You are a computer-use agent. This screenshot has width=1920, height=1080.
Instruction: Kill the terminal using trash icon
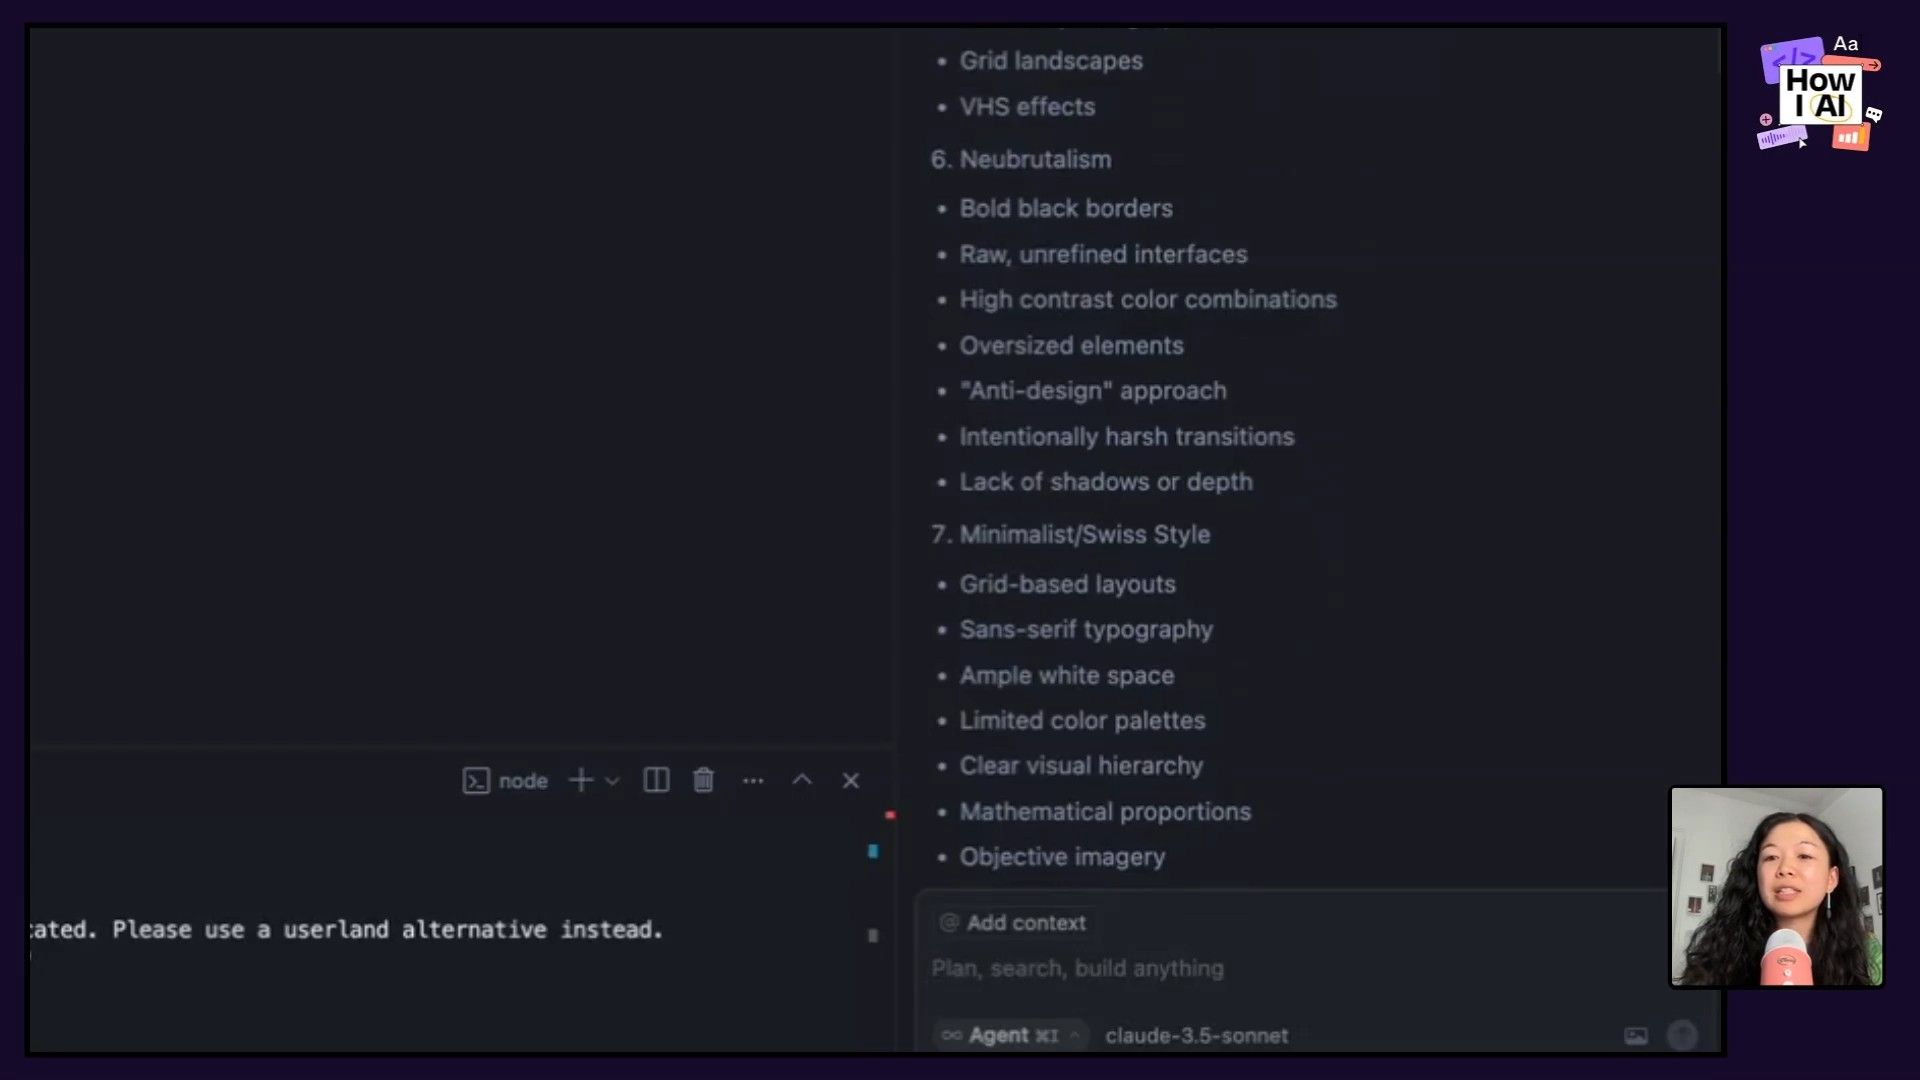coord(704,780)
